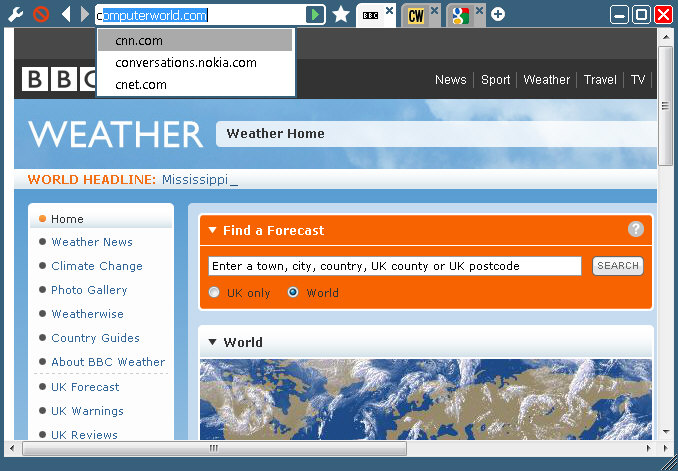The image size is (678, 471).
Task: Open the Weather link in BBC header
Action: tap(547, 80)
